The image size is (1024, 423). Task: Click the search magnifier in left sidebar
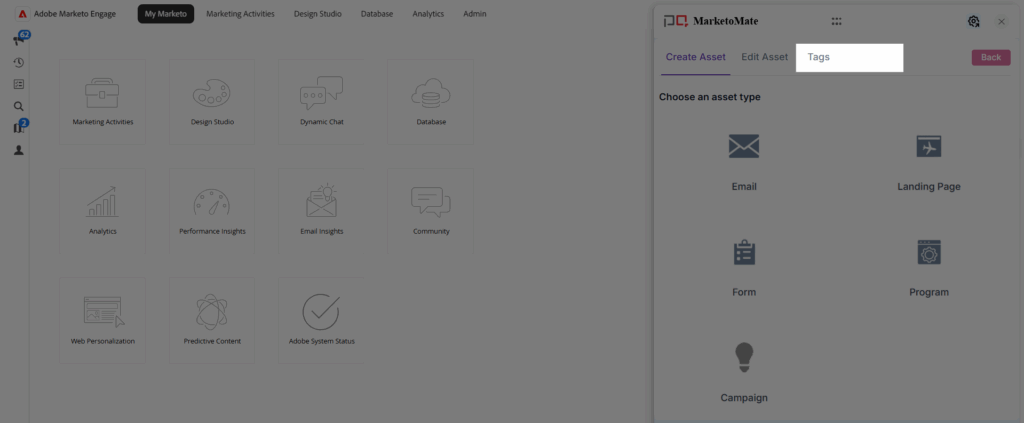coord(18,106)
